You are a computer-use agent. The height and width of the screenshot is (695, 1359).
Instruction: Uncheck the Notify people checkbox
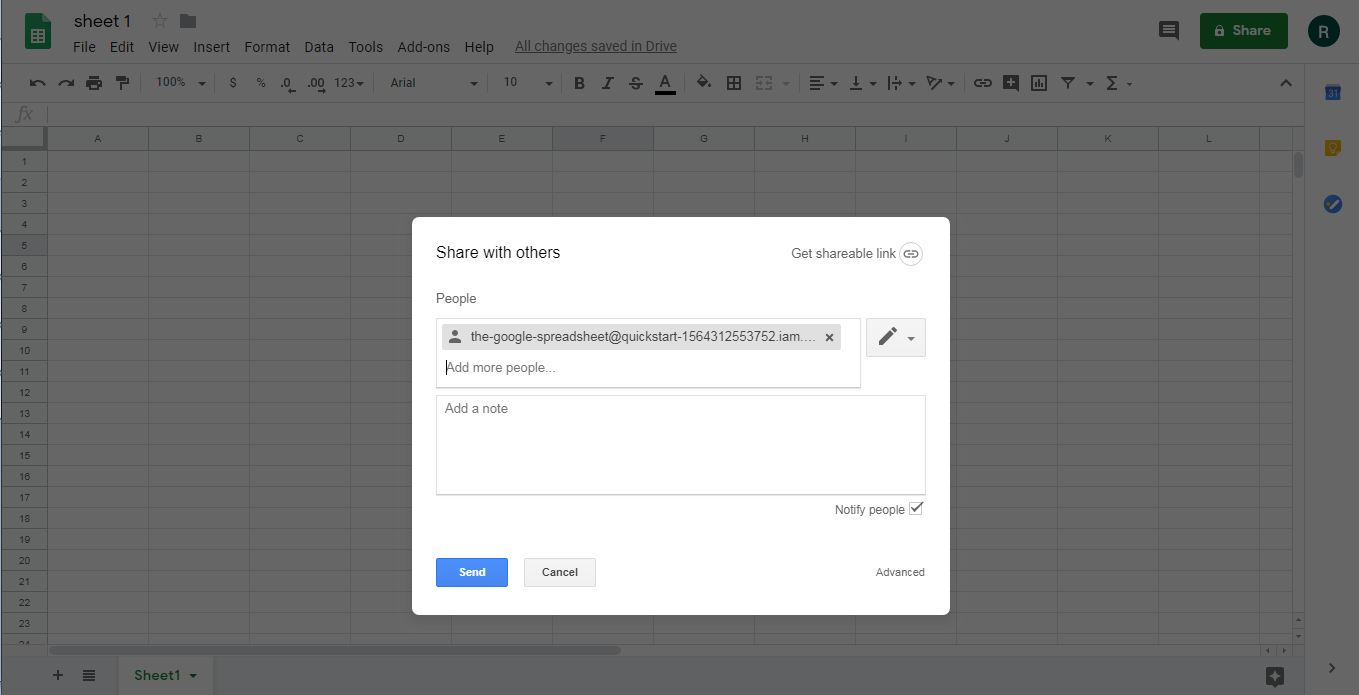click(x=916, y=509)
